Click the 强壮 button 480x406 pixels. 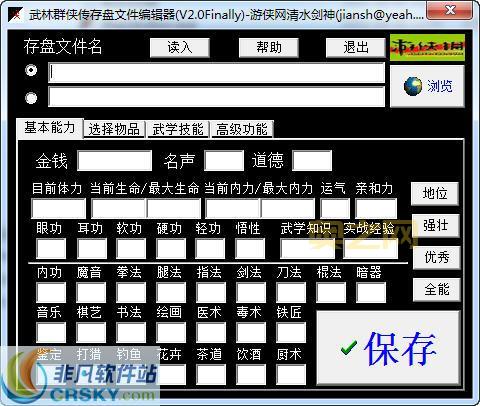436,226
